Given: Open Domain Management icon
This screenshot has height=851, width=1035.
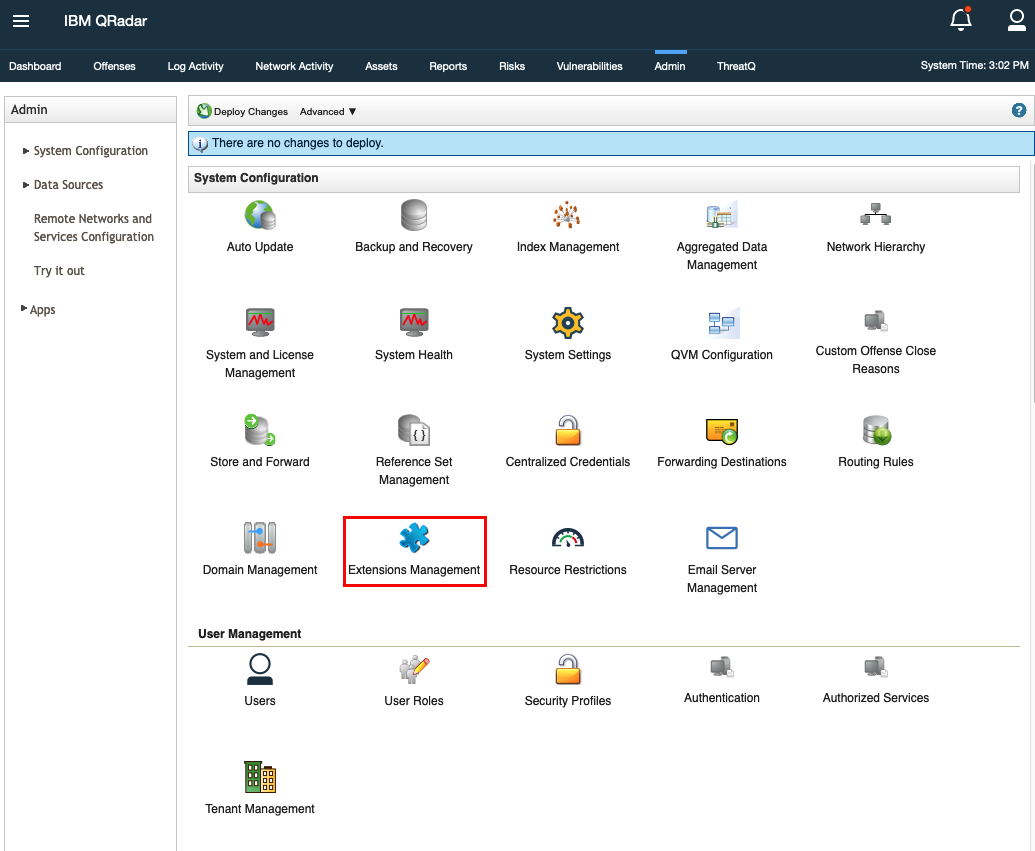Looking at the screenshot, I should point(260,537).
